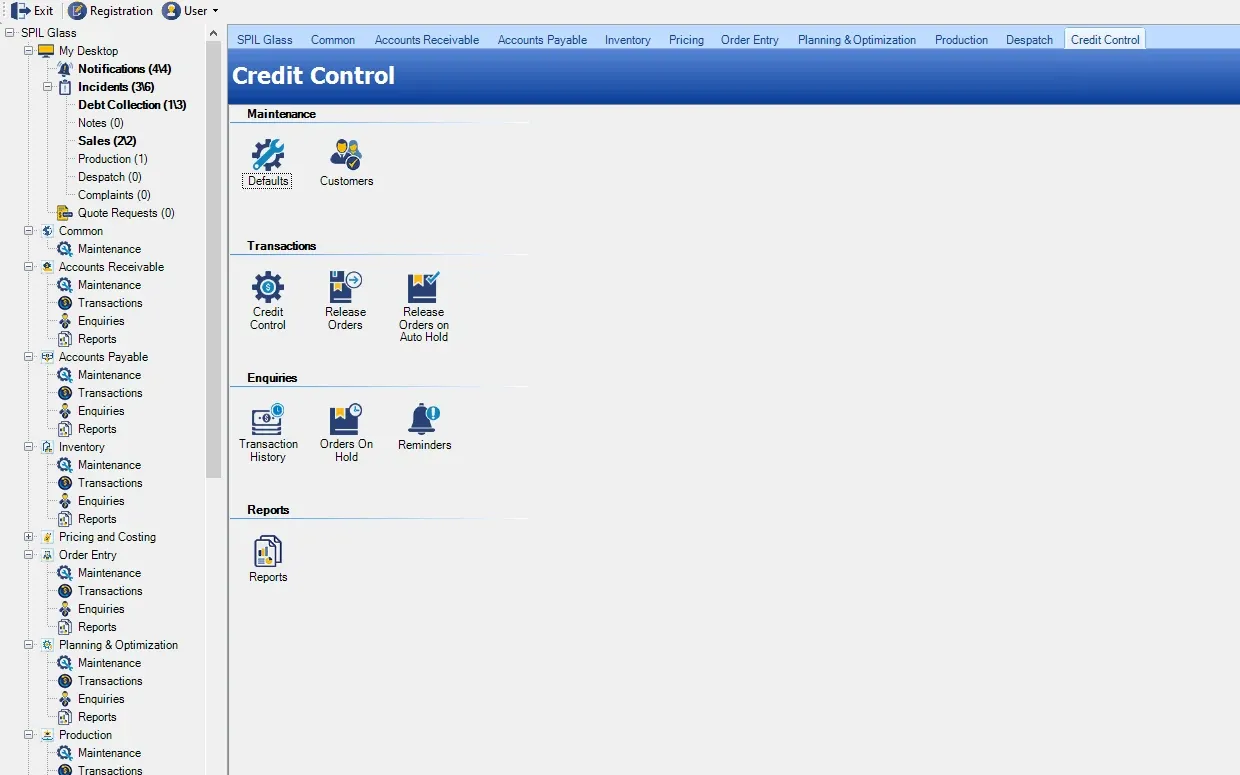This screenshot has height=775, width=1240.
Task: Click the tree panel vertical scrollbar
Action: [x=213, y=260]
